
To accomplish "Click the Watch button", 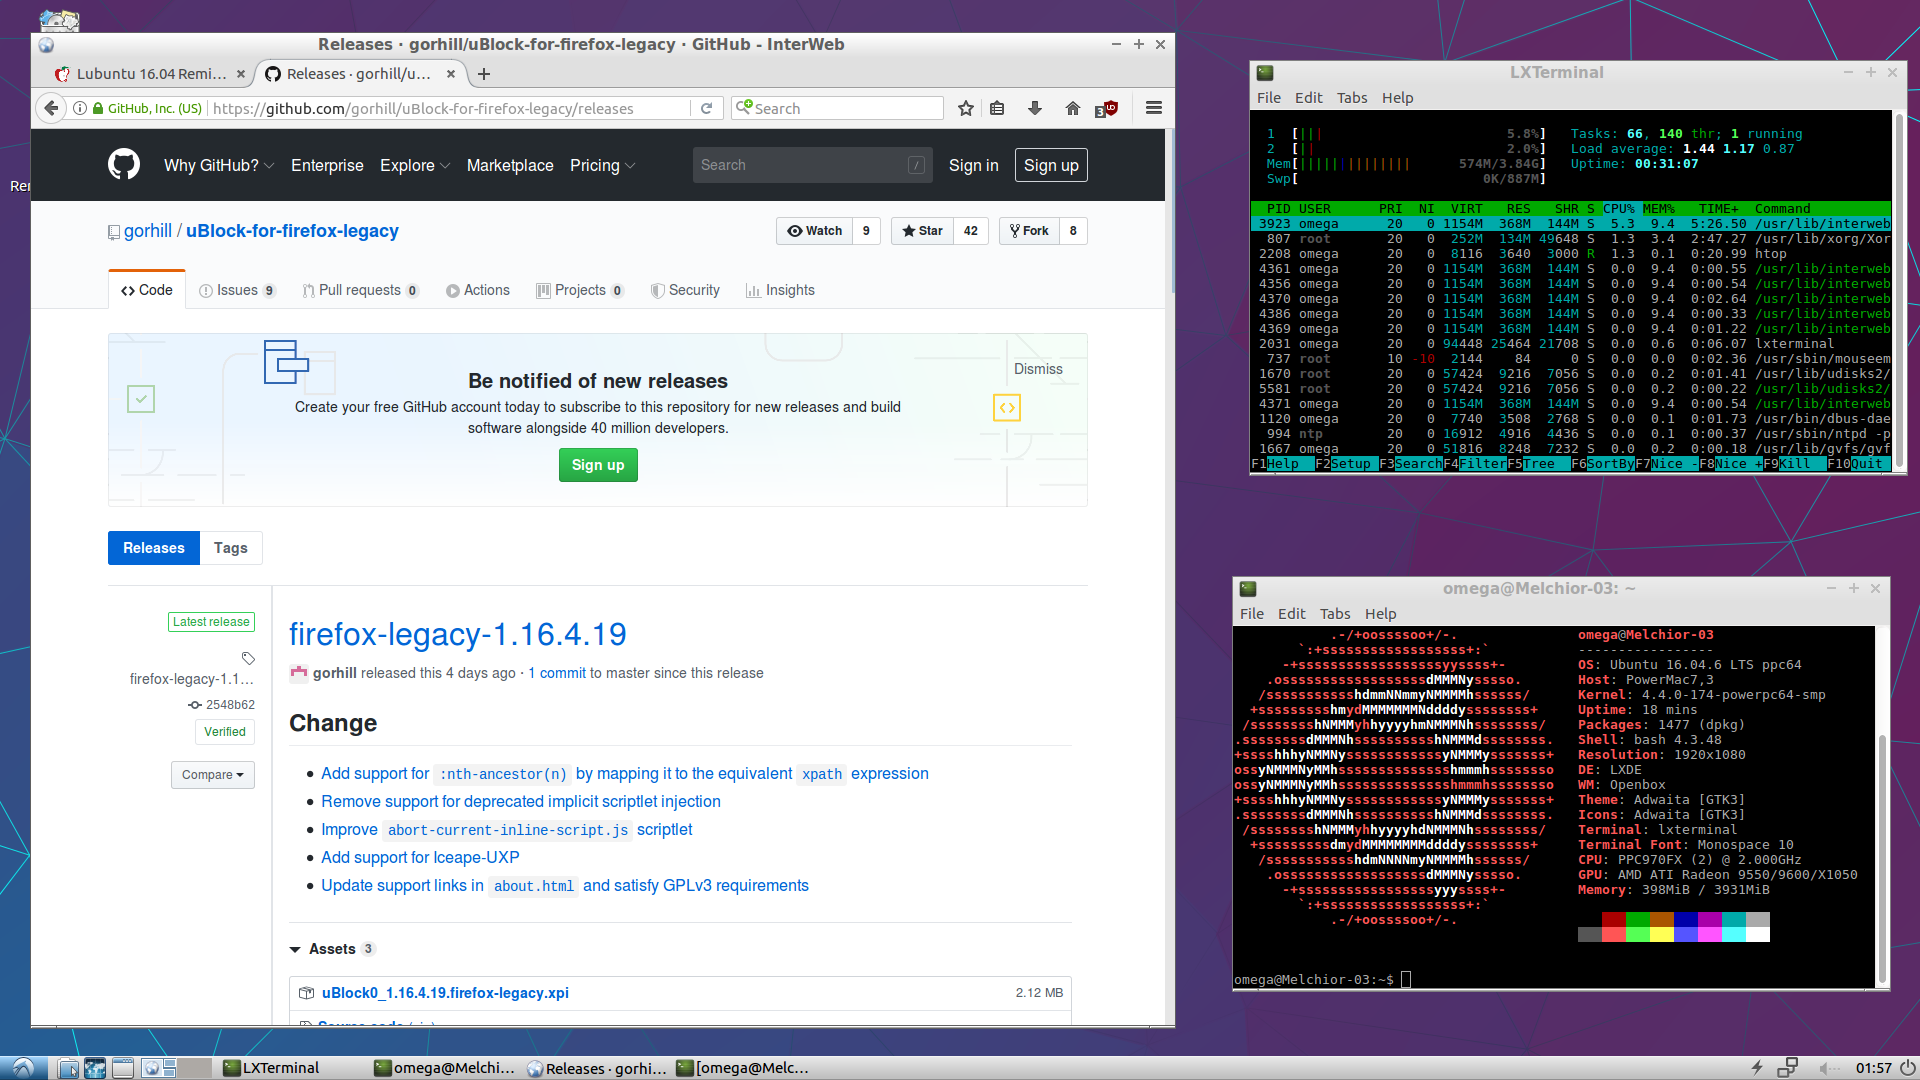I will tap(815, 231).
